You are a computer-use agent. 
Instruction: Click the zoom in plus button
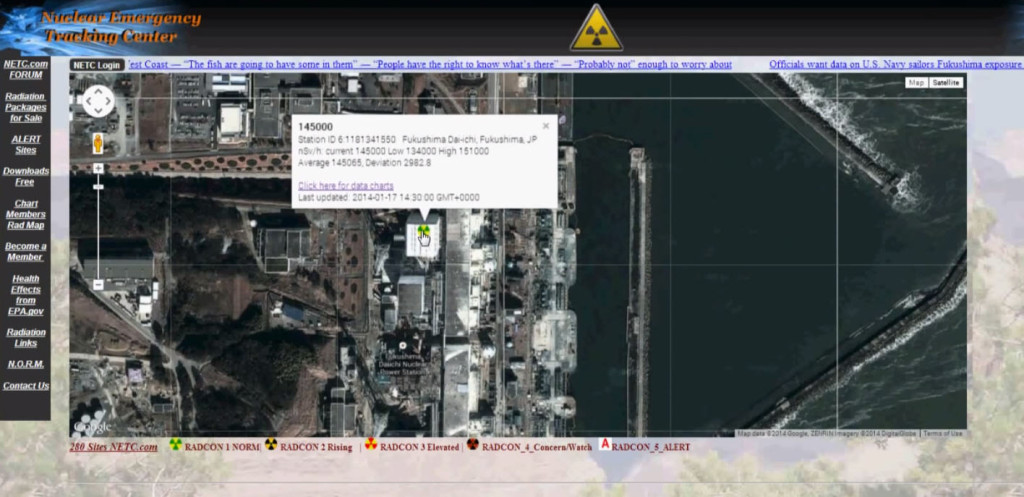(x=98, y=168)
